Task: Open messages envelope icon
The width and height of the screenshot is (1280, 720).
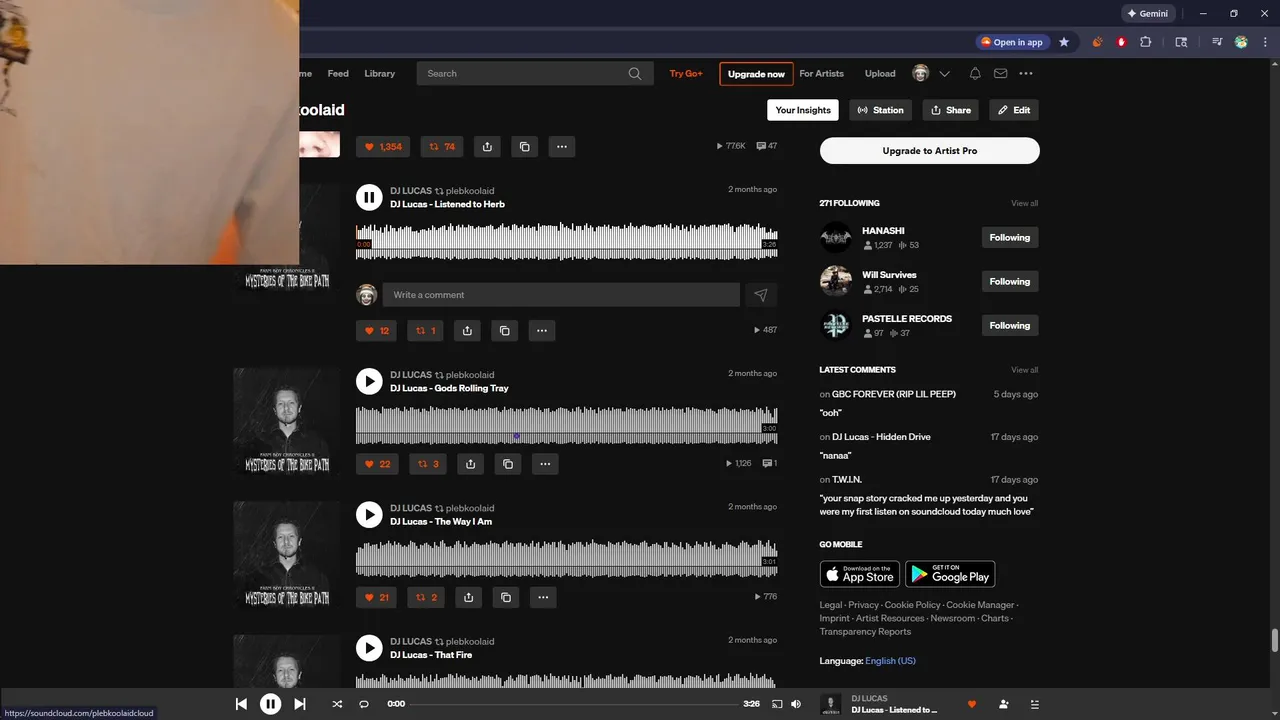Action: 1000,73
